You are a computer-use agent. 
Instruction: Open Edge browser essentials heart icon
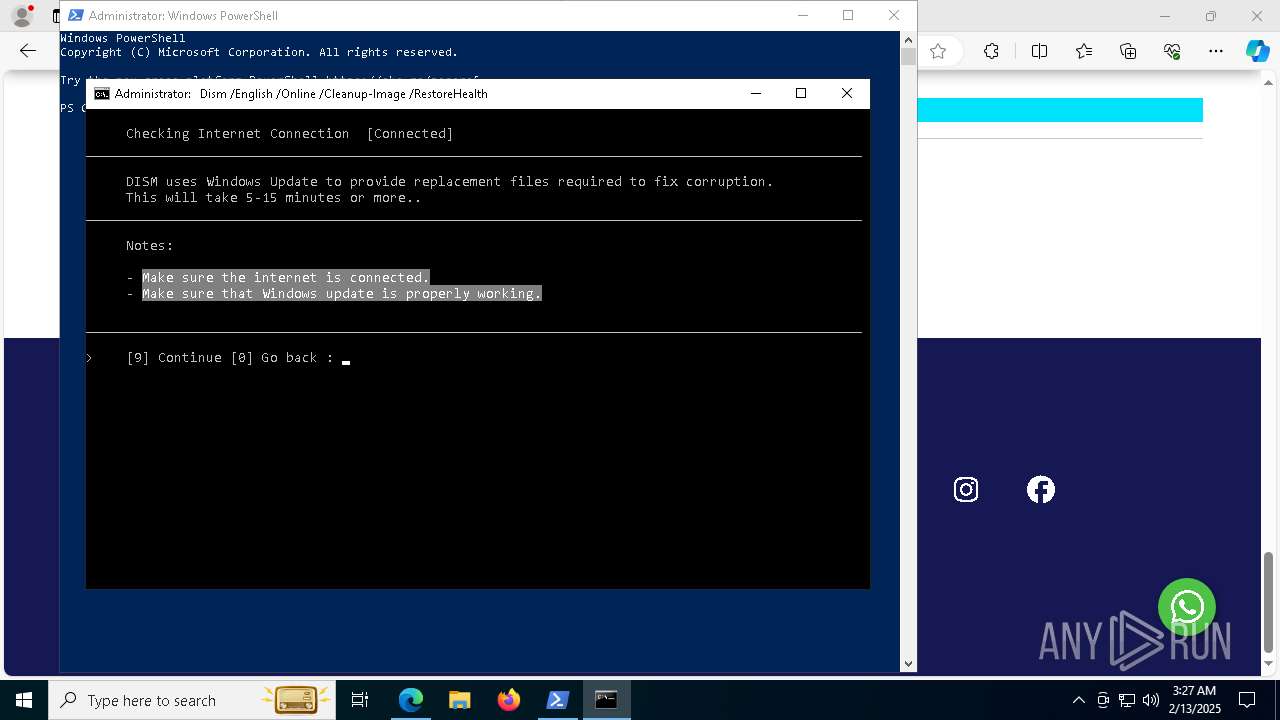(x=1172, y=52)
